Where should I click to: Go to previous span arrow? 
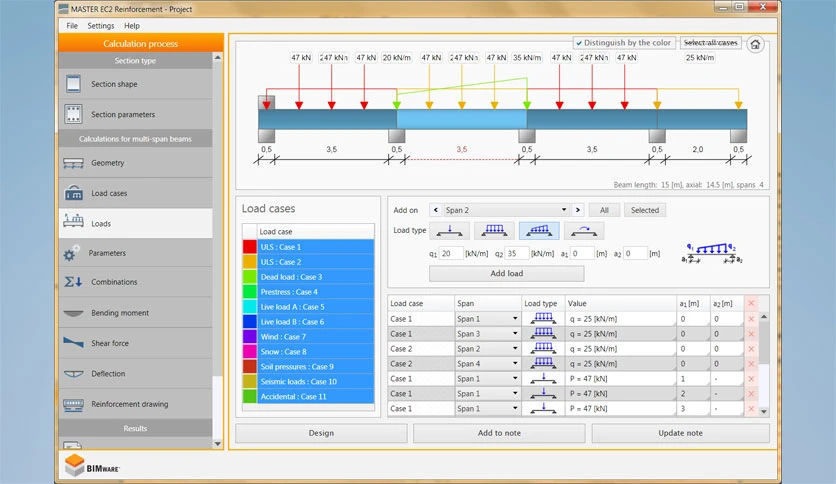point(436,210)
